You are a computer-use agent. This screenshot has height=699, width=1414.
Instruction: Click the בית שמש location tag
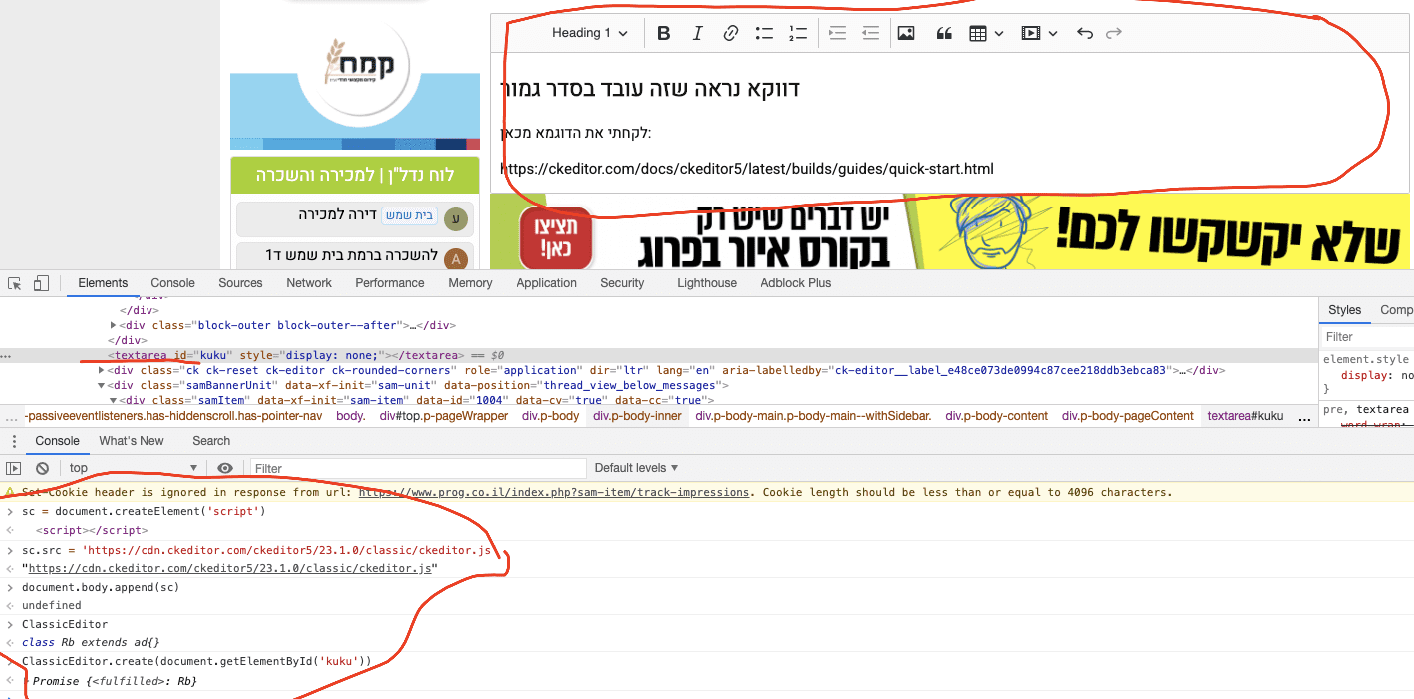(410, 215)
